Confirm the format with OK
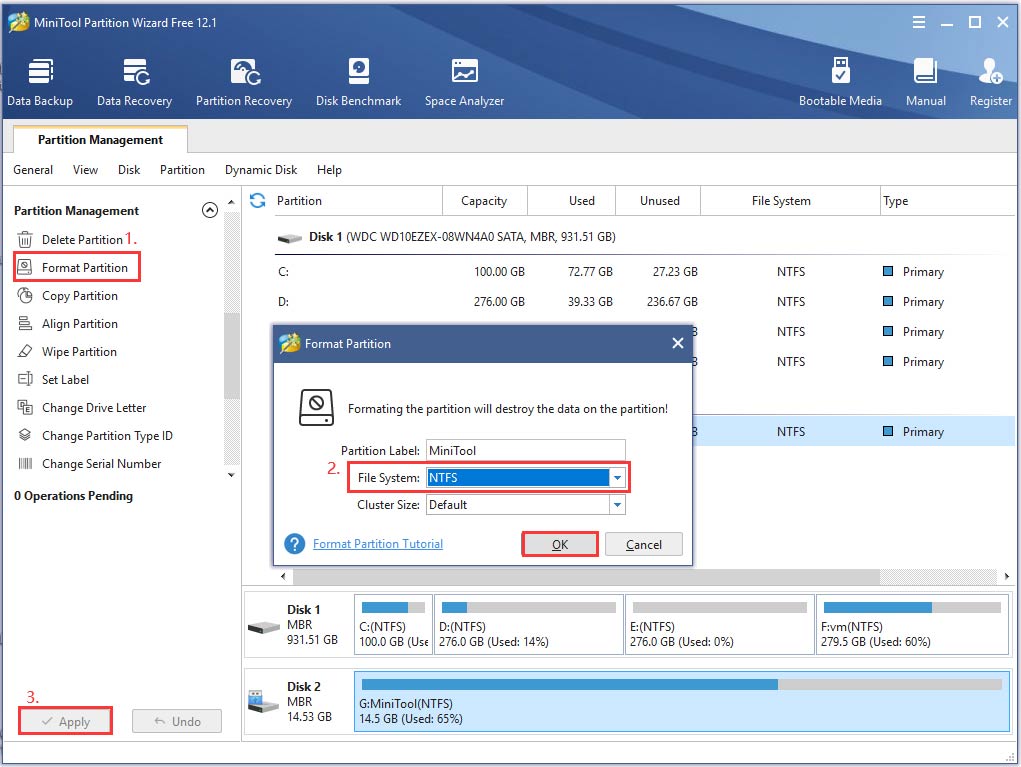 pos(560,544)
